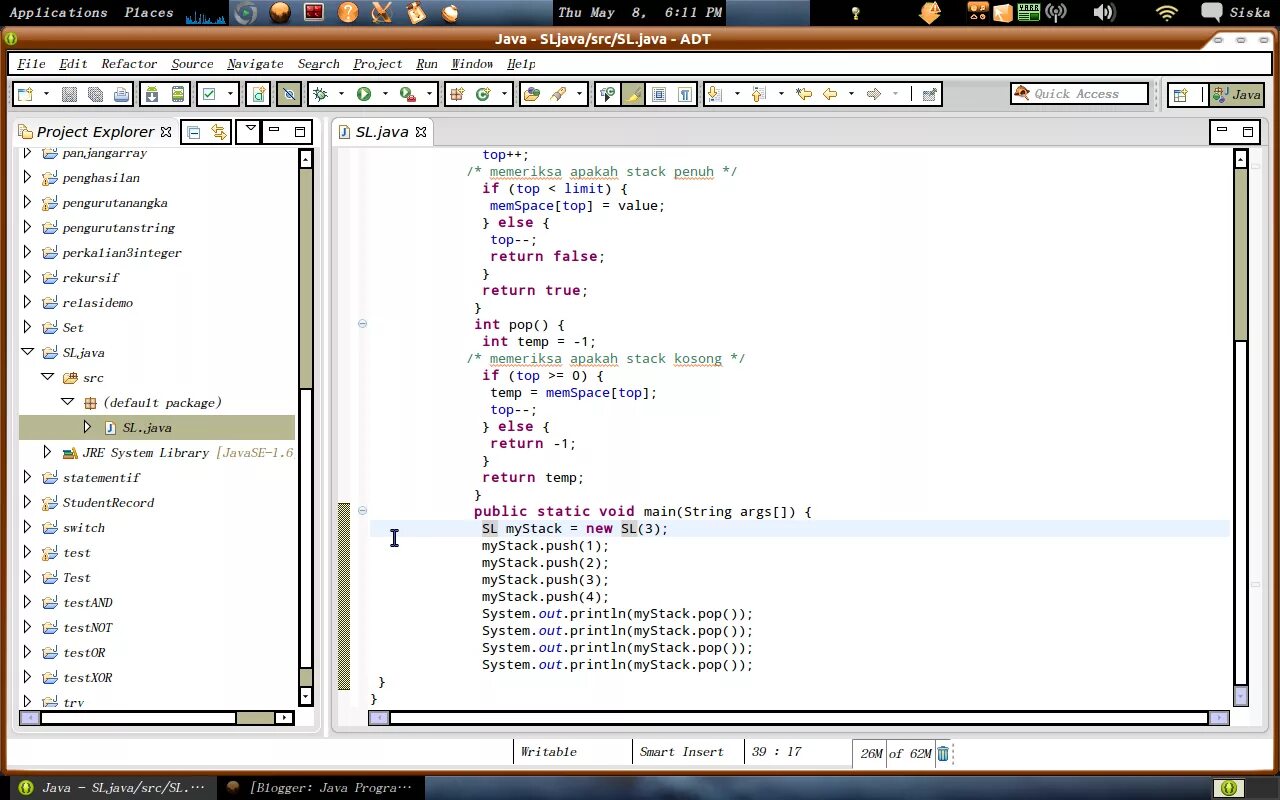Click Back navigation yellow arrow

(x=829, y=94)
